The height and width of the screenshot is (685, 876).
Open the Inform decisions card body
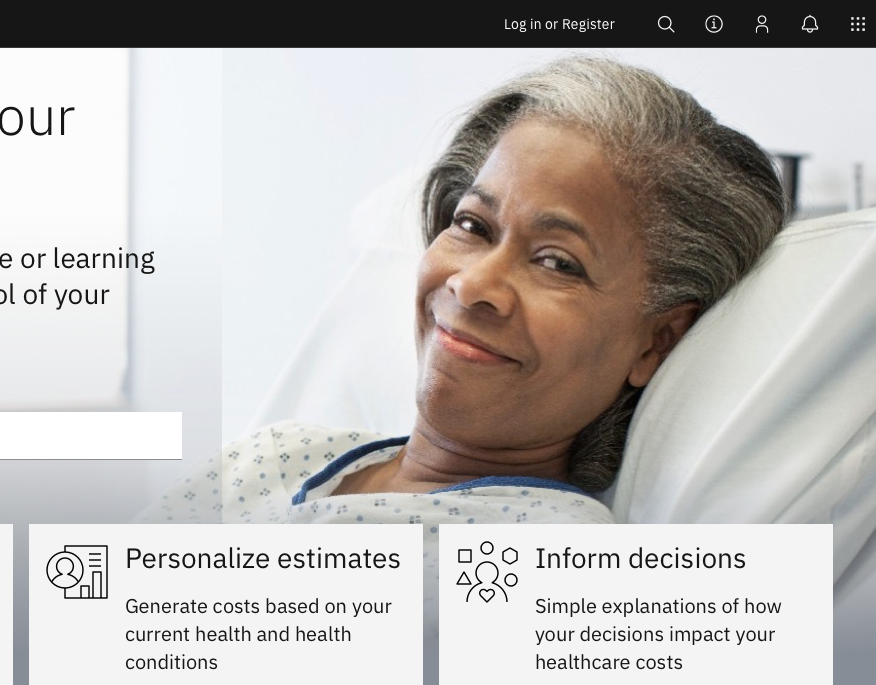click(636, 605)
